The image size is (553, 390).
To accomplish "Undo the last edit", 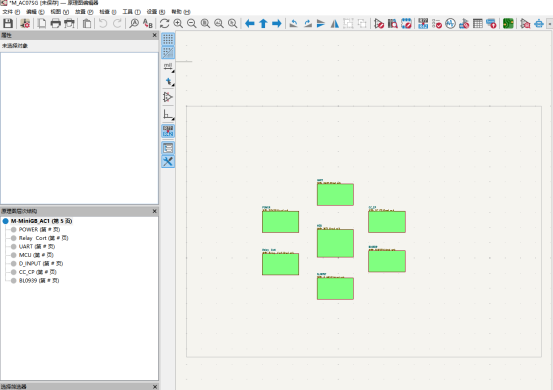I will point(103,24).
